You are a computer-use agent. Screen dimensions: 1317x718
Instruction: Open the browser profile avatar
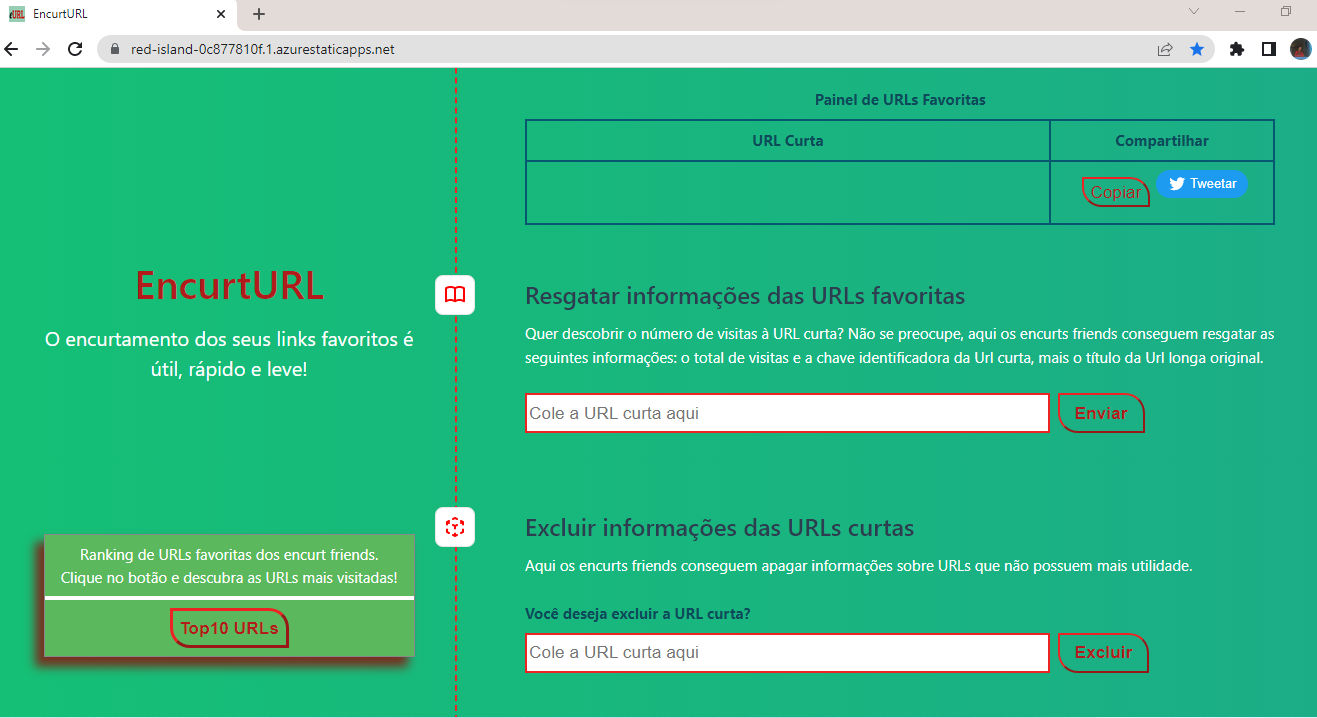pyautogui.click(x=1300, y=48)
